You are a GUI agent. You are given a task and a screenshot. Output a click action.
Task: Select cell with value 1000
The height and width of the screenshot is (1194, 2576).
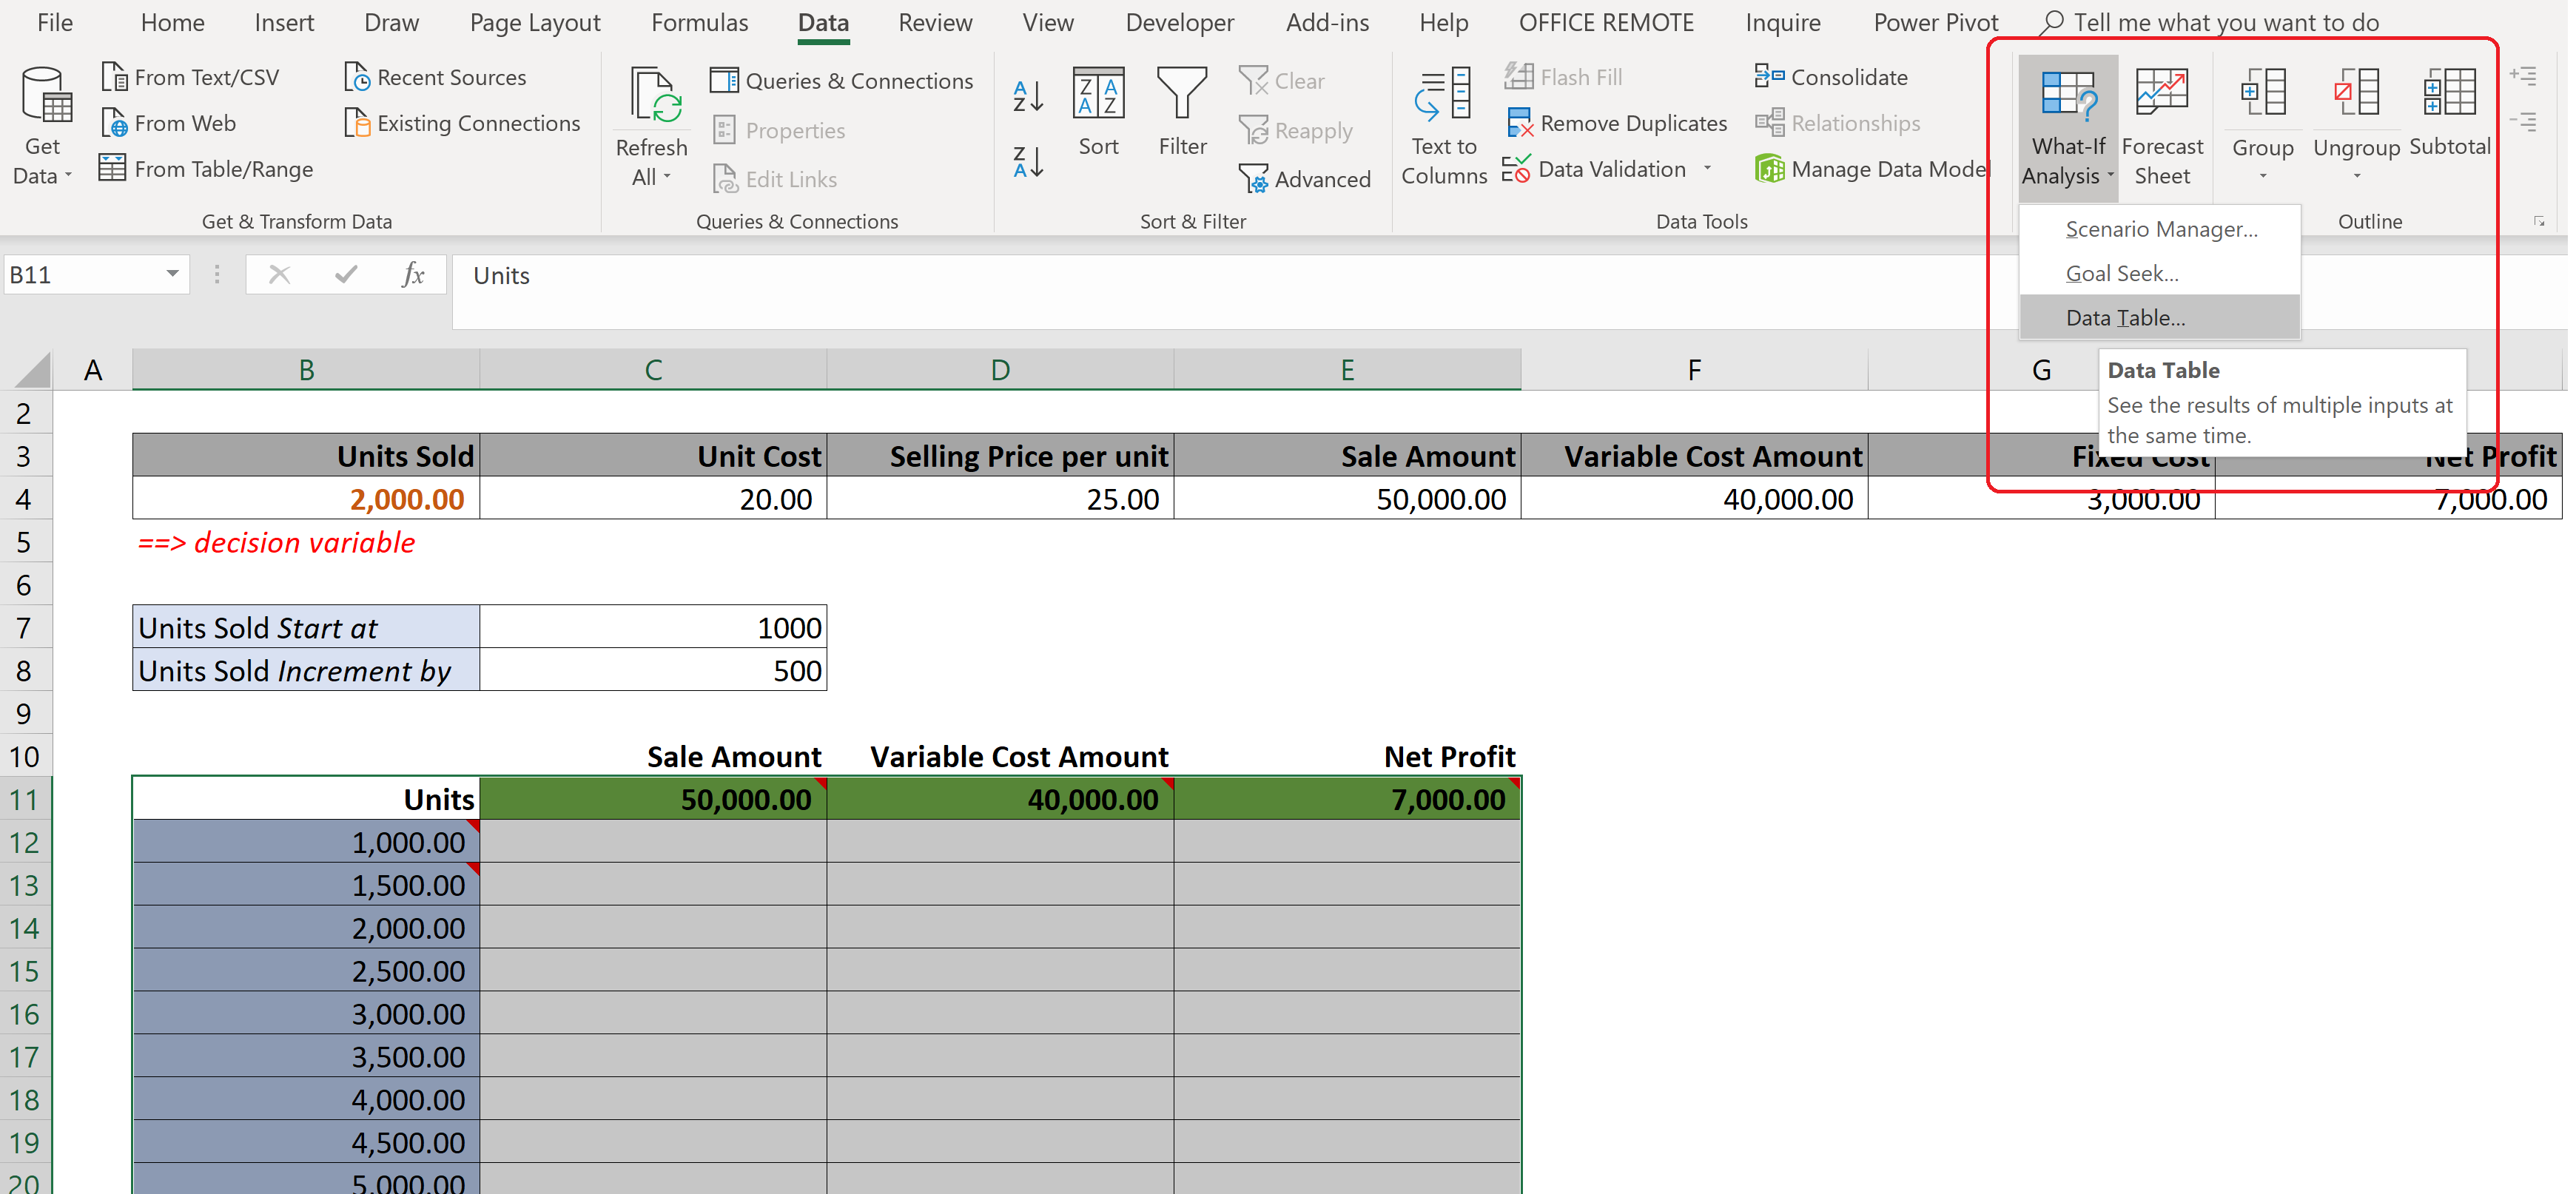(653, 628)
